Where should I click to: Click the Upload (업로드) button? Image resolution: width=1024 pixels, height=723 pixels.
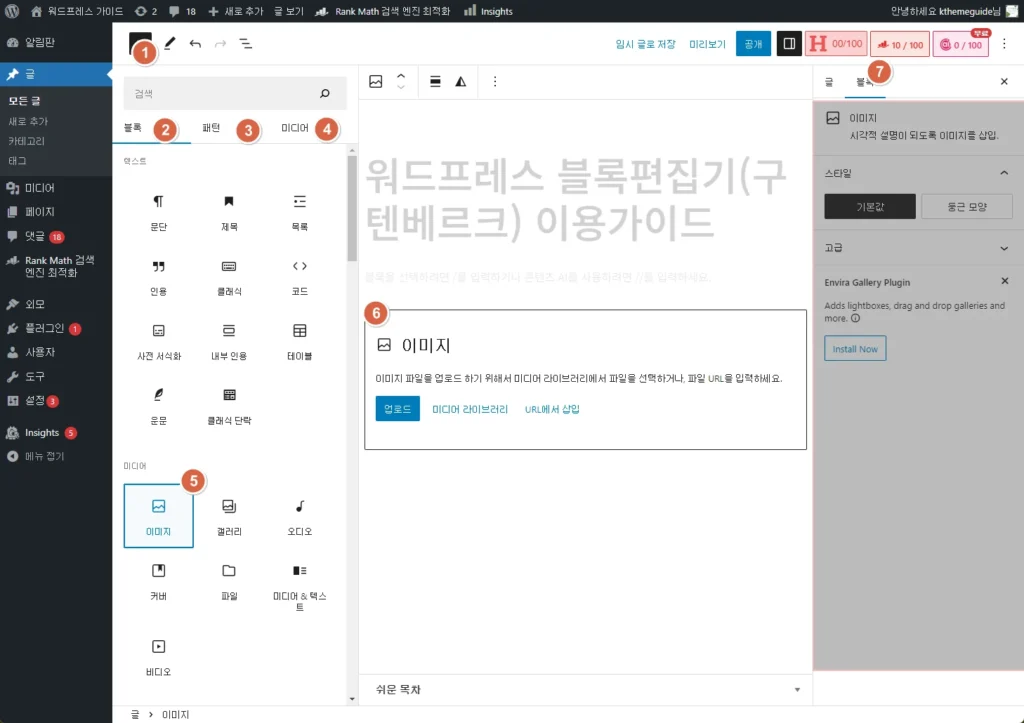pos(397,409)
